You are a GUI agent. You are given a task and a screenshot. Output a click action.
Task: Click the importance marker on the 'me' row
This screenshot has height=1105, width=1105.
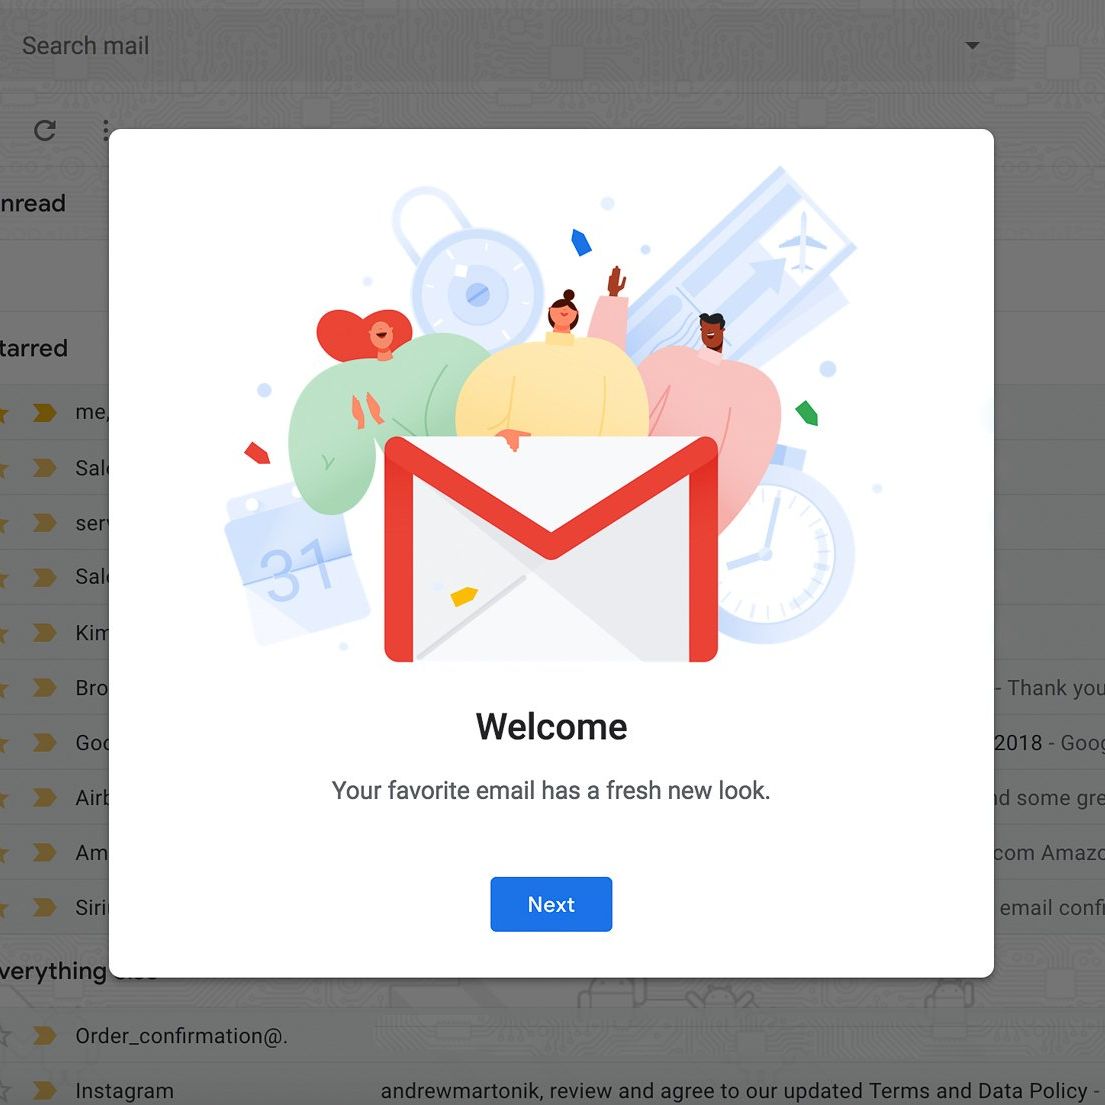[x=44, y=412]
